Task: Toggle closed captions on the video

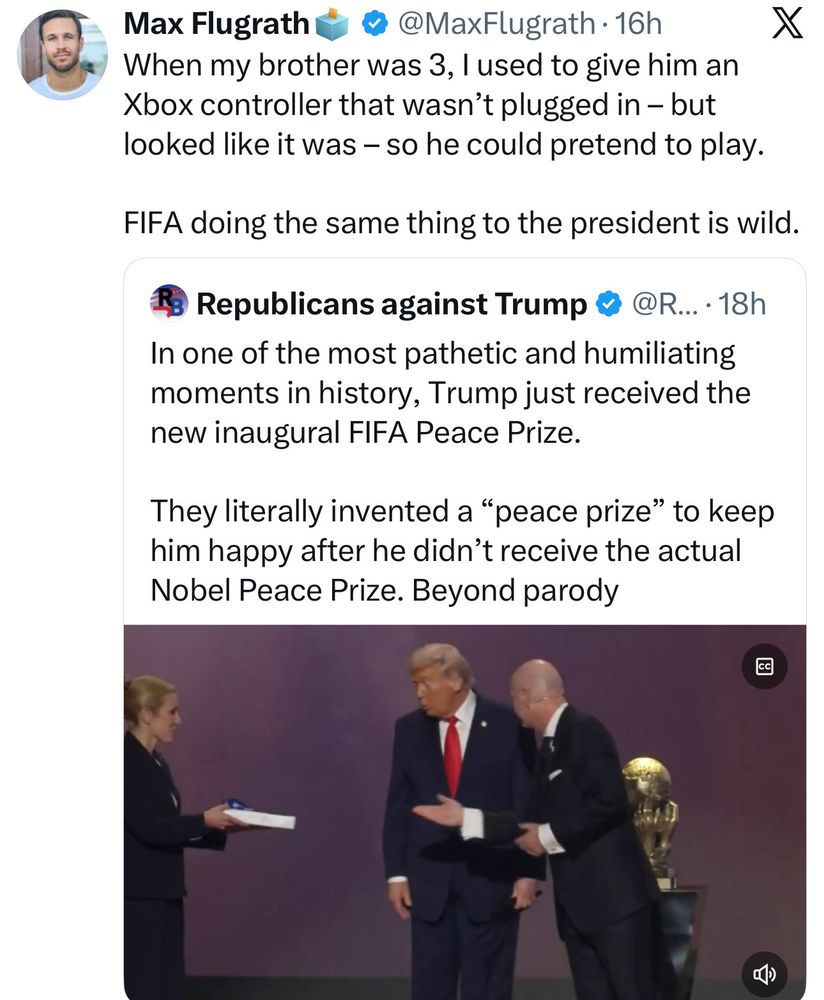Action: point(764,666)
